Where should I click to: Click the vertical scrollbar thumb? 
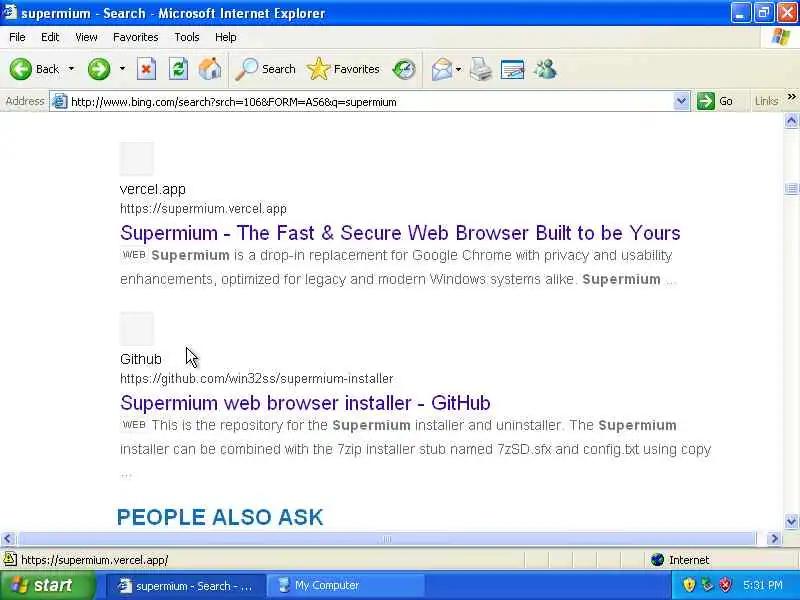click(x=791, y=188)
